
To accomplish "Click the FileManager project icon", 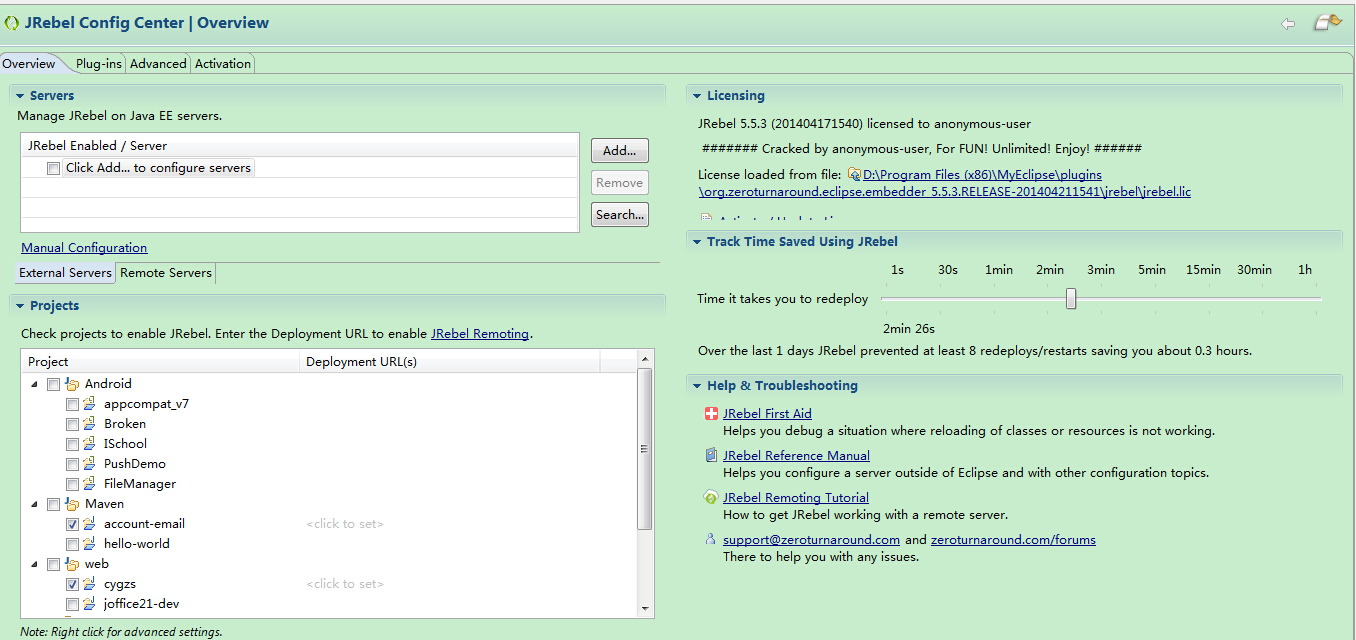I will pyautogui.click(x=91, y=484).
